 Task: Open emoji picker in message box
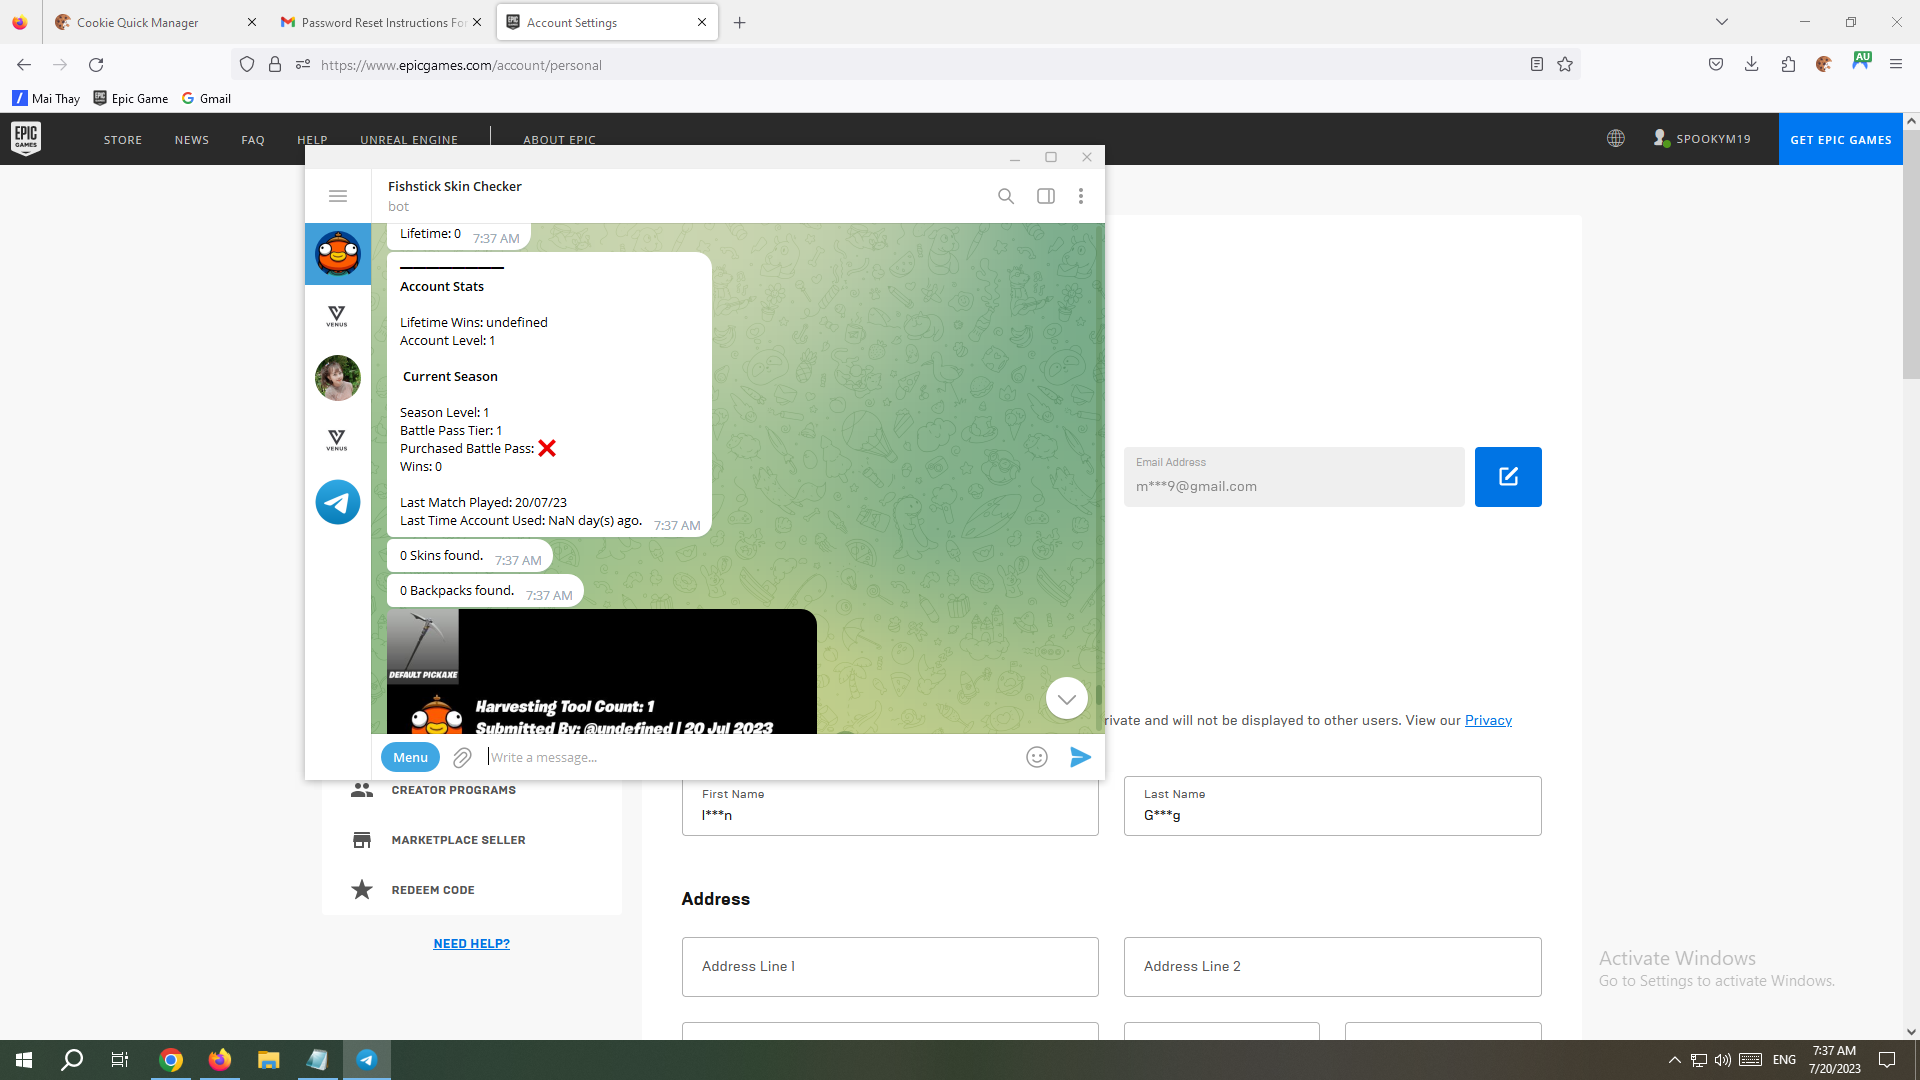[x=1037, y=757]
